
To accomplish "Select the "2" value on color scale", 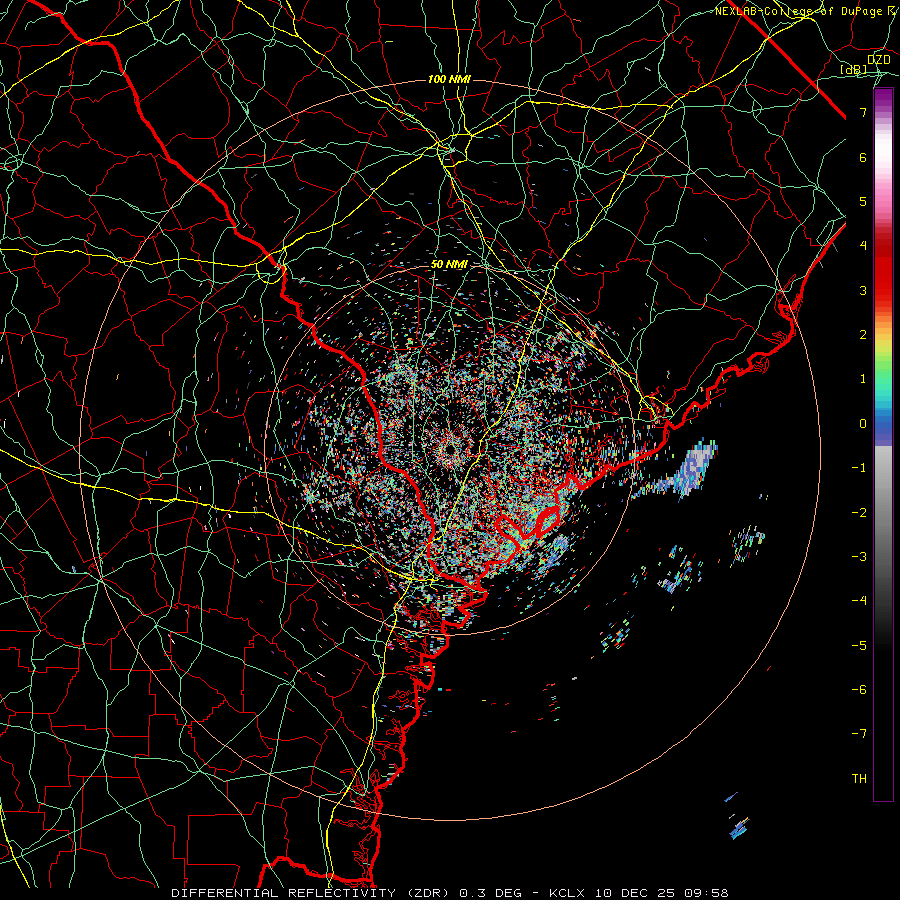I will [x=863, y=335].
